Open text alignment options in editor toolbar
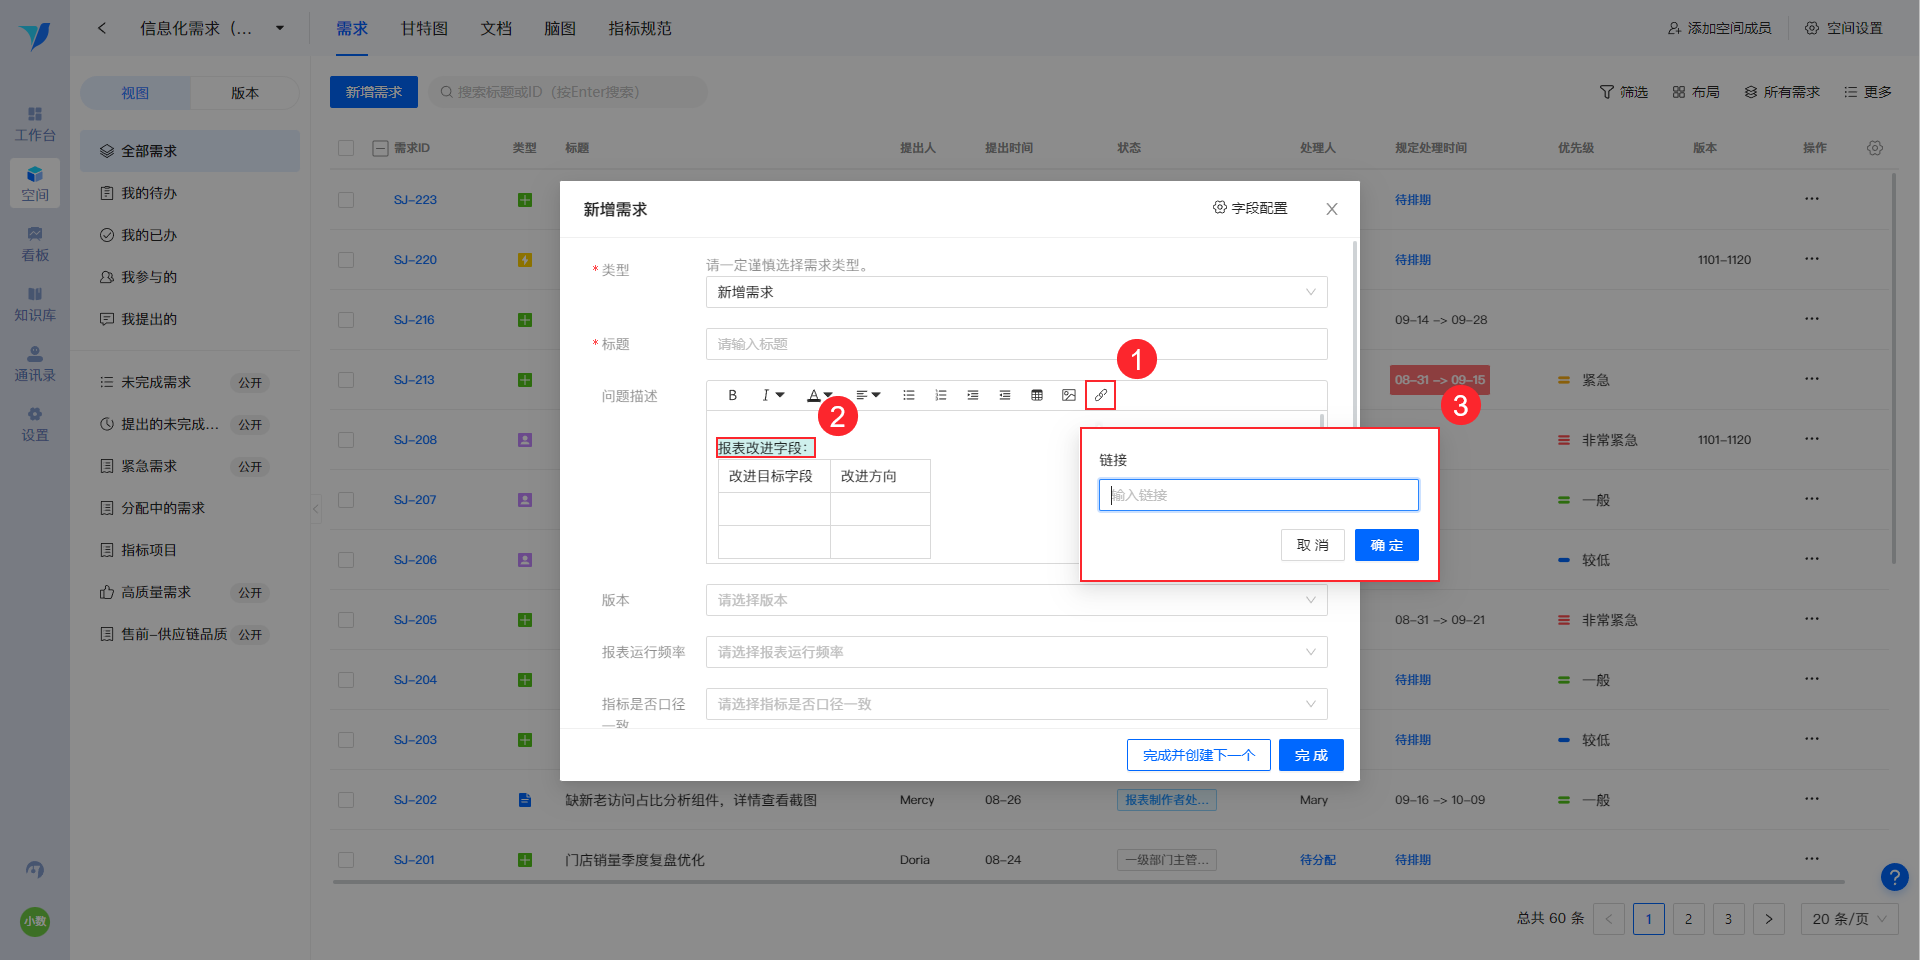The width and height of the screenshot is (1920, 960). pyautogui.click(x=868, y=395)
